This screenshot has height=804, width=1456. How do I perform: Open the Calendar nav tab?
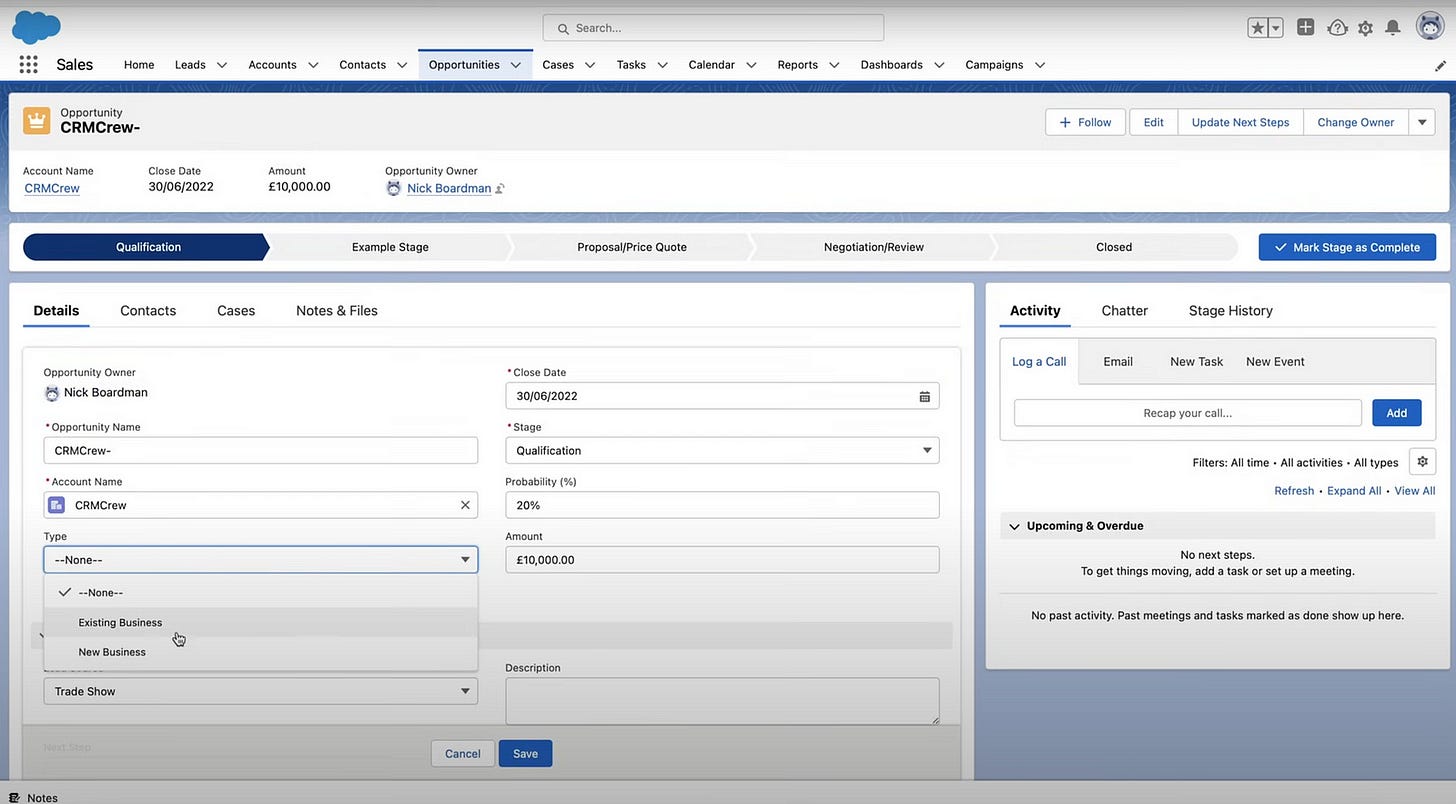point(712,65)
